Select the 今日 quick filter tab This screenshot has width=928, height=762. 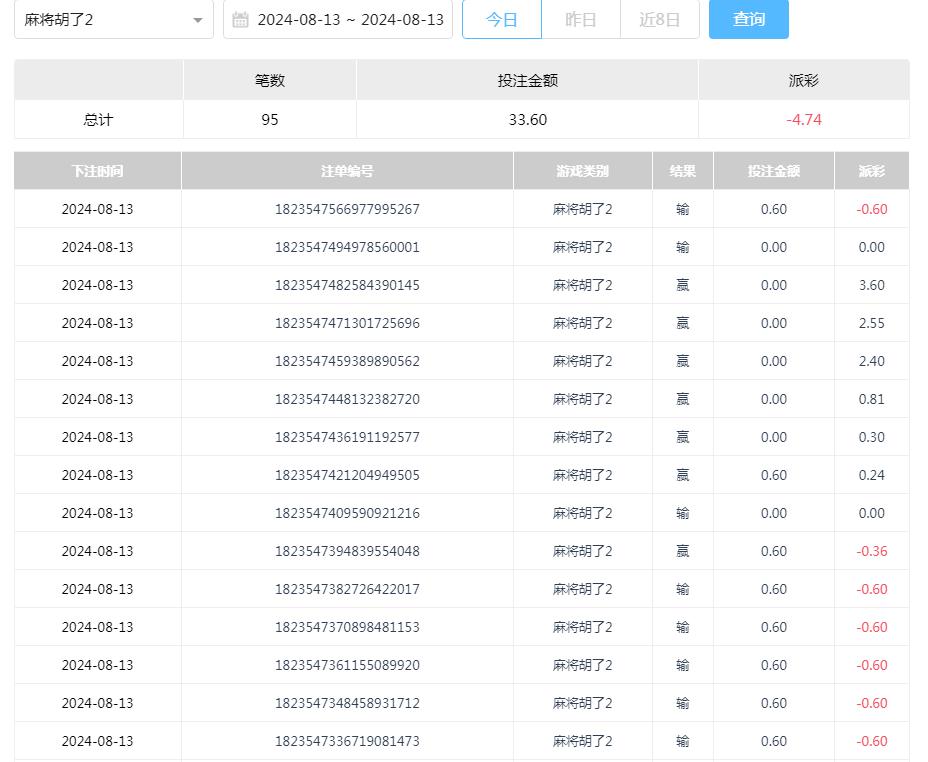tap(502, 19)
